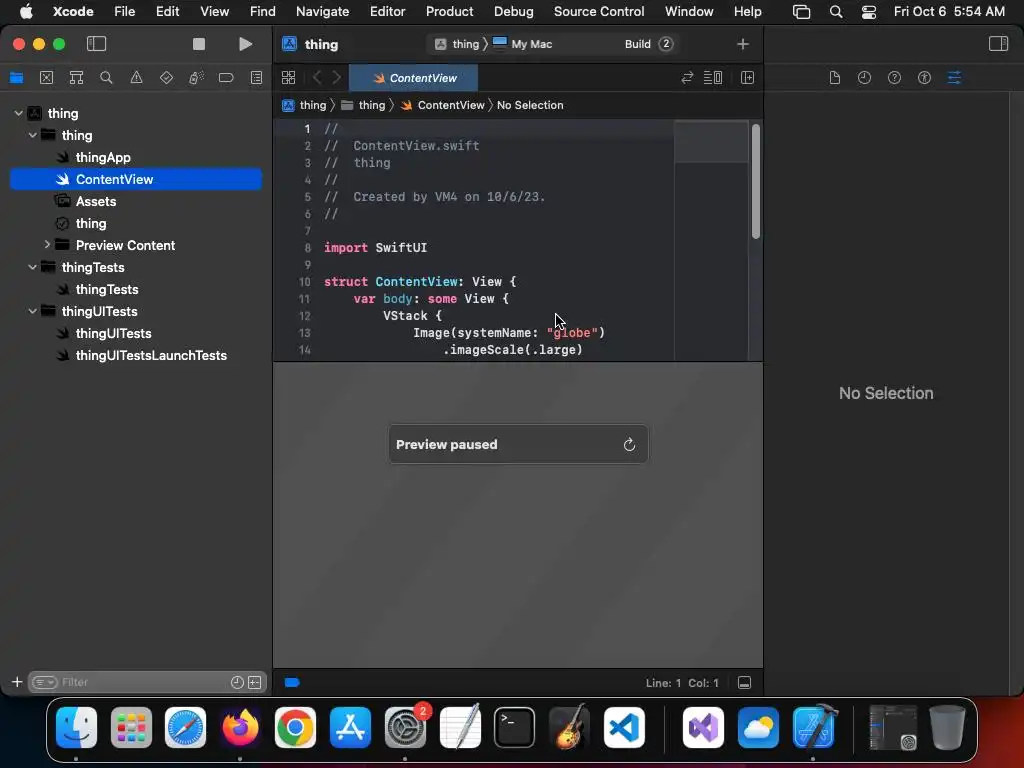1024x768 pixels.
Task: Show the History inspector
Action: pos(864,78)
